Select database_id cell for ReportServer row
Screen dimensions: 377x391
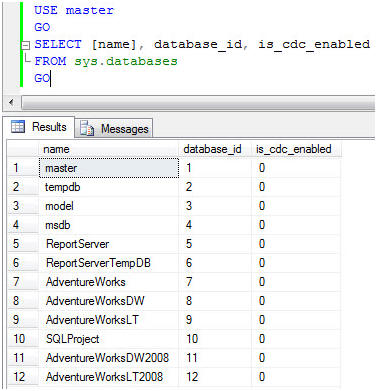tap(215, 244)
